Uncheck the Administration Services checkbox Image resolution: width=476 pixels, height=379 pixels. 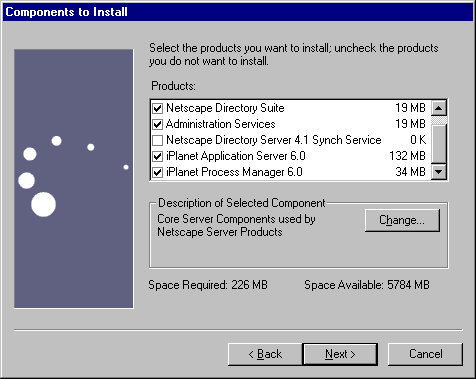pos(157,124)
